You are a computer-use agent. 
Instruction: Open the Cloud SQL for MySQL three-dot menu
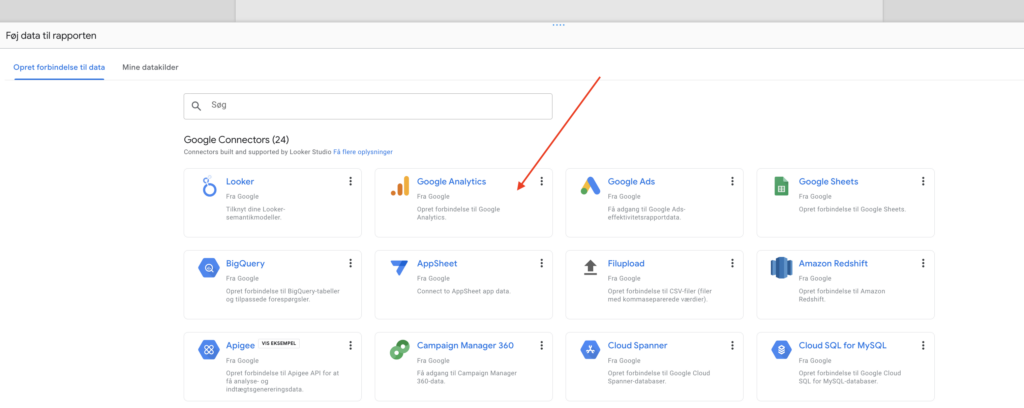click(923, 345)
